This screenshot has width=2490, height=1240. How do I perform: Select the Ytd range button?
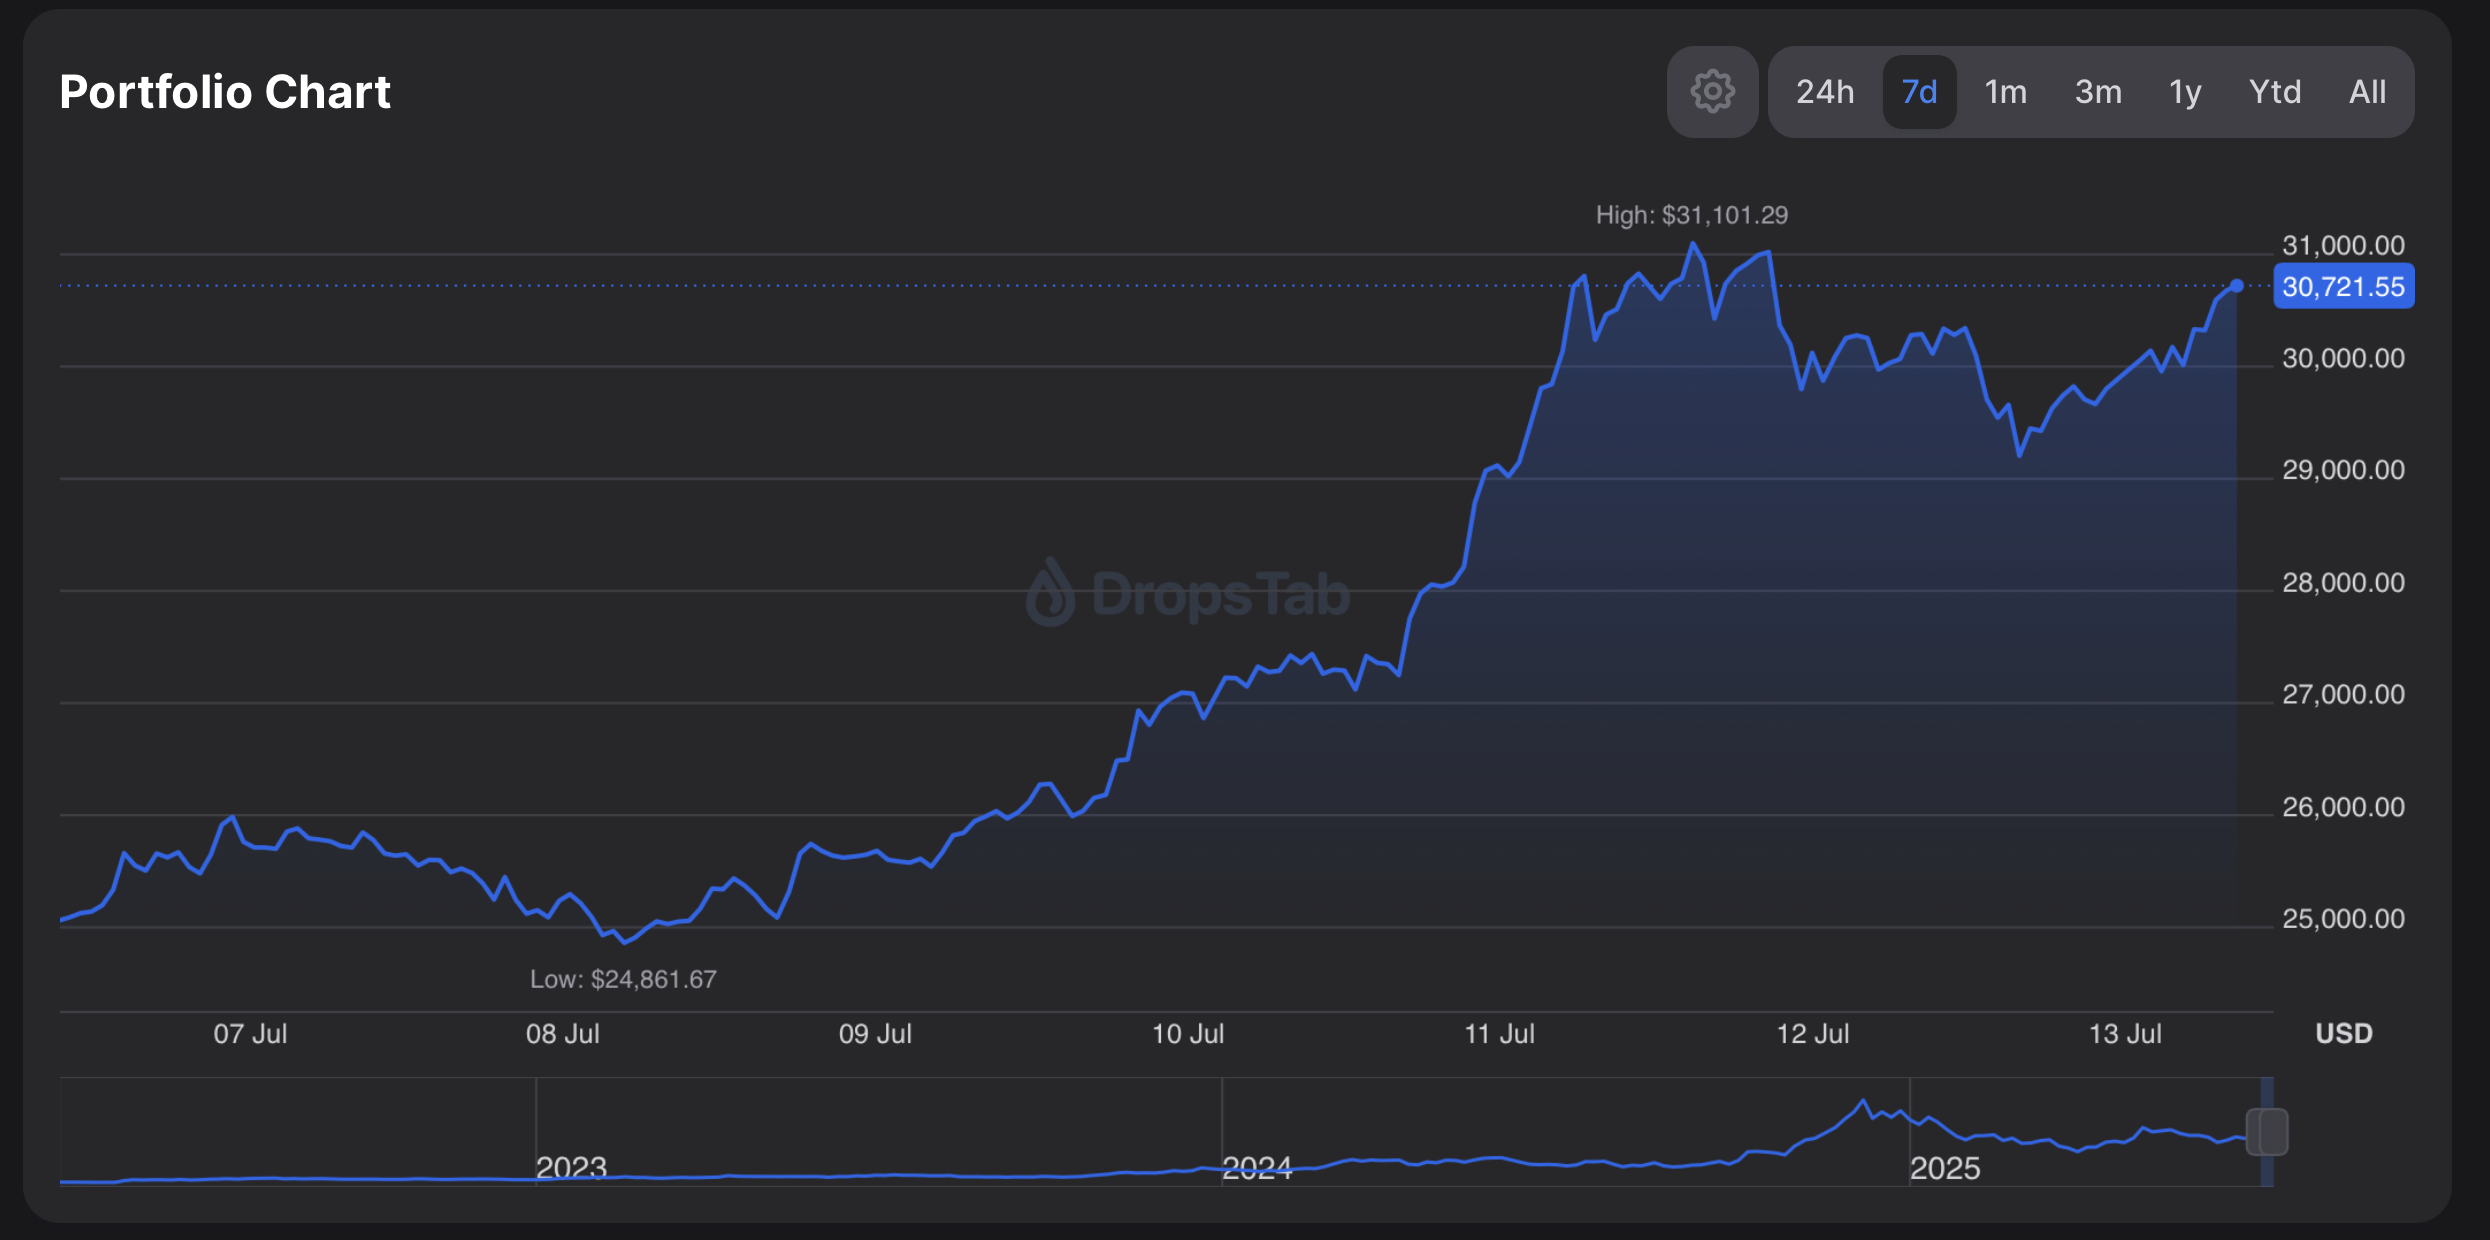tap(2275, 92)
